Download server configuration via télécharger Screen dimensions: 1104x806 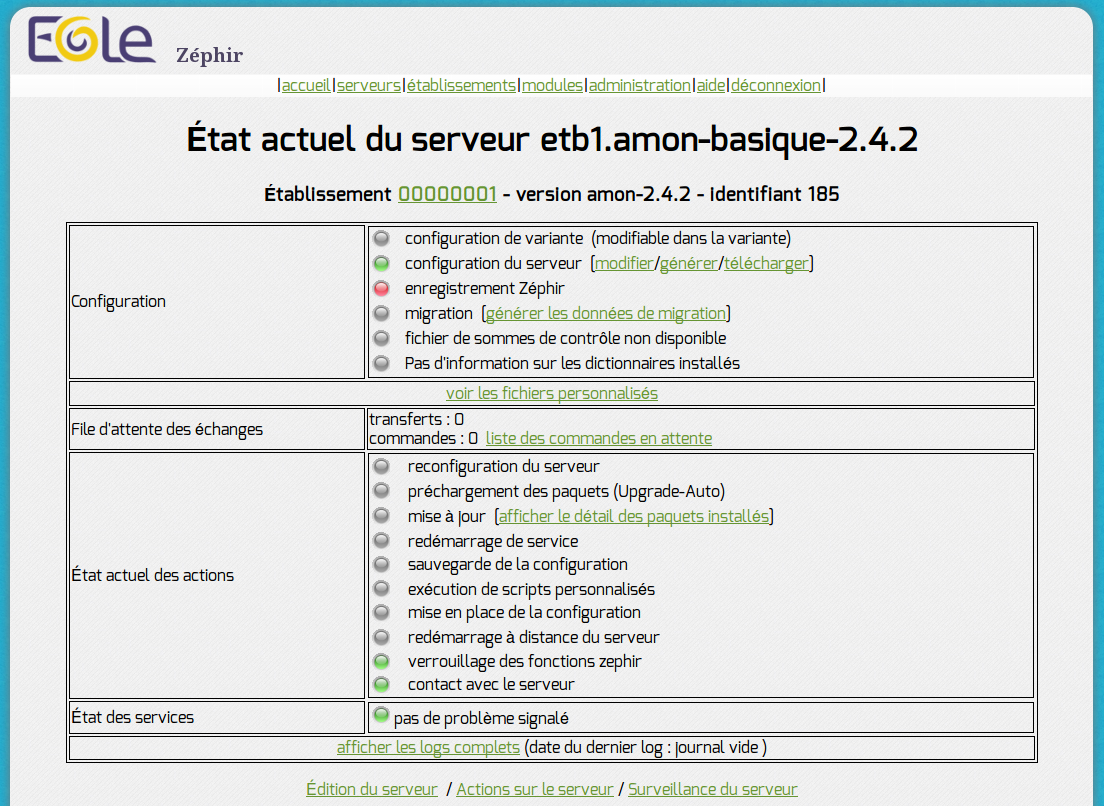click(x=766, y=263)
